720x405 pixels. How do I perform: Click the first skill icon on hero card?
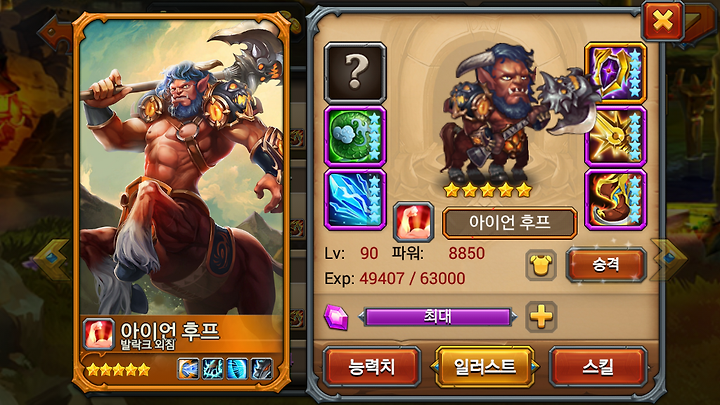pos(188,369)
